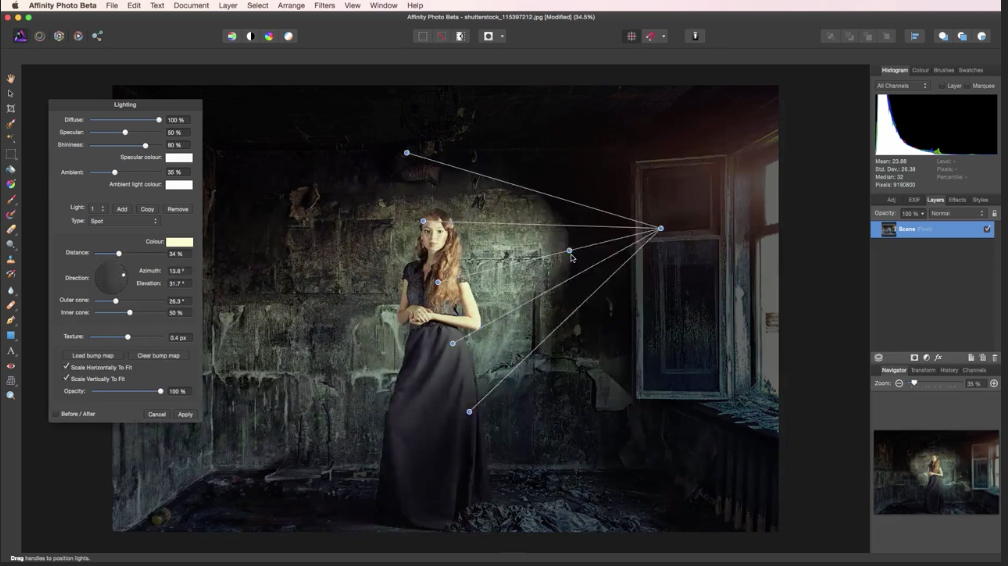This screenshot has width=1008, height=566.
Task: Open All Channels histogram dropdown
Action: (x=902, y=86)
